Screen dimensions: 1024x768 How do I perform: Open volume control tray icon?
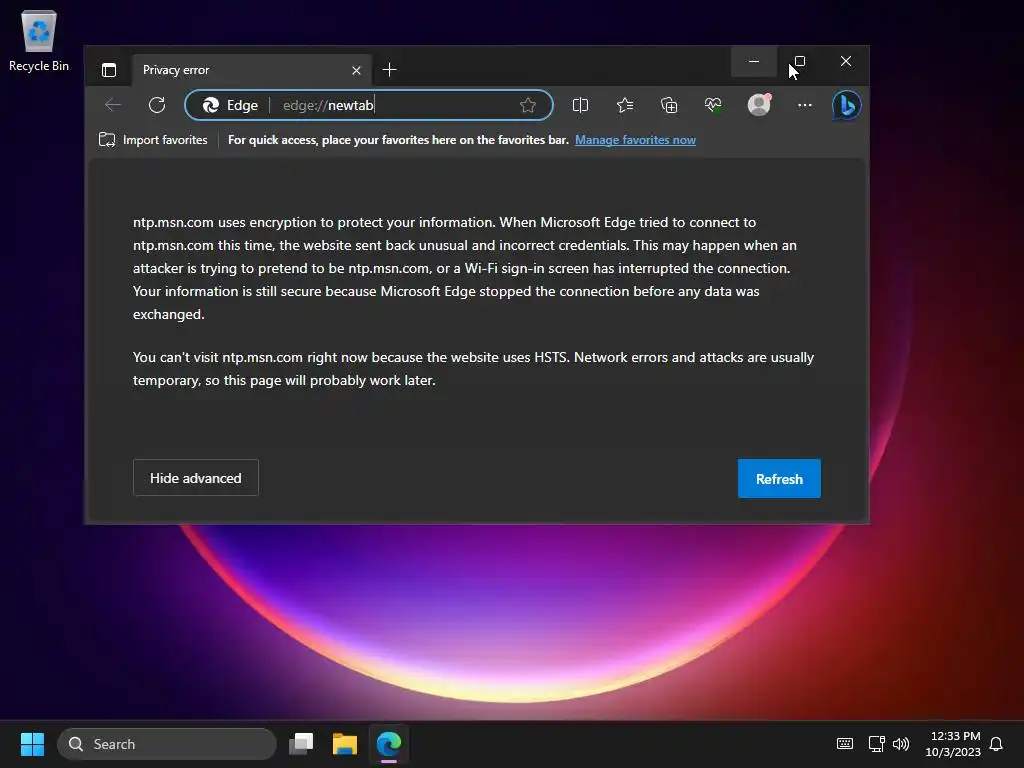coord(901,744)
